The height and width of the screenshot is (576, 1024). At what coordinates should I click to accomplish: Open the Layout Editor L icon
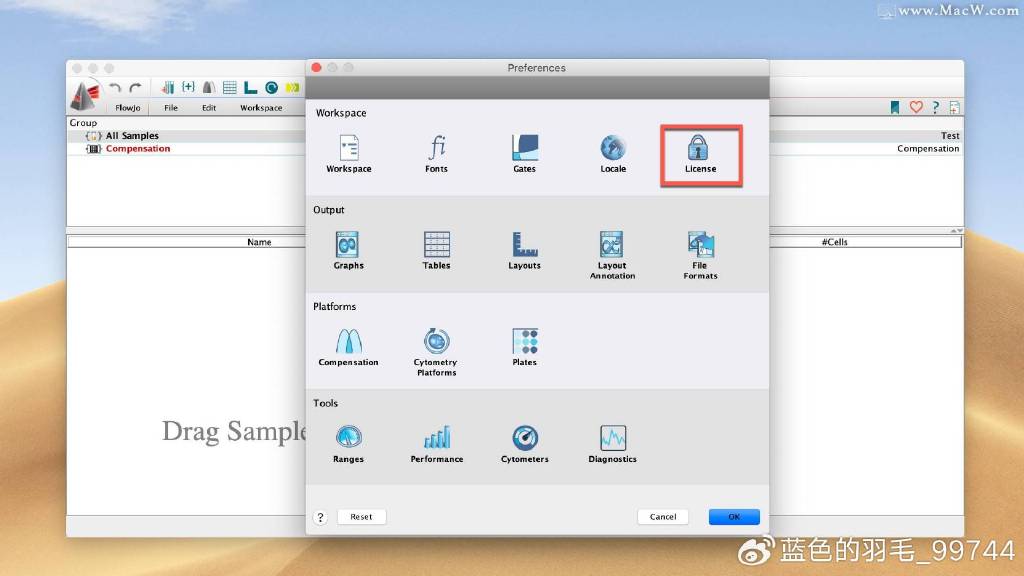point(250,88)
